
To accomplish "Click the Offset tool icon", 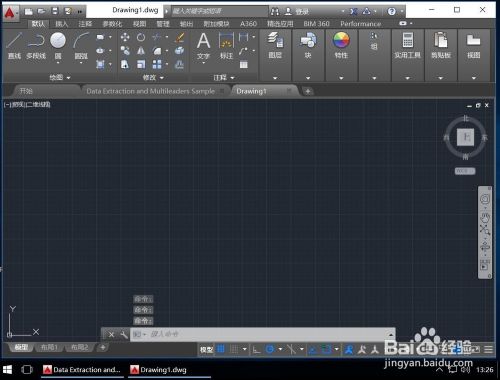I will pyautogui.click(x=180, y=64).
